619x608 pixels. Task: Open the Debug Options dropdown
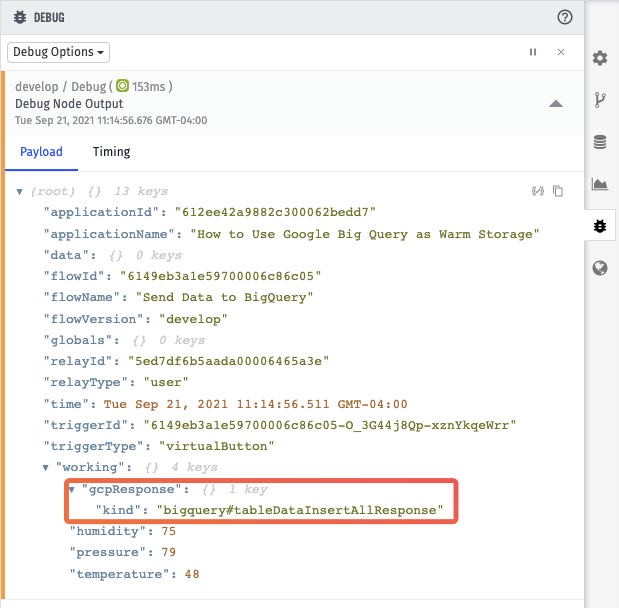point(58,52)
